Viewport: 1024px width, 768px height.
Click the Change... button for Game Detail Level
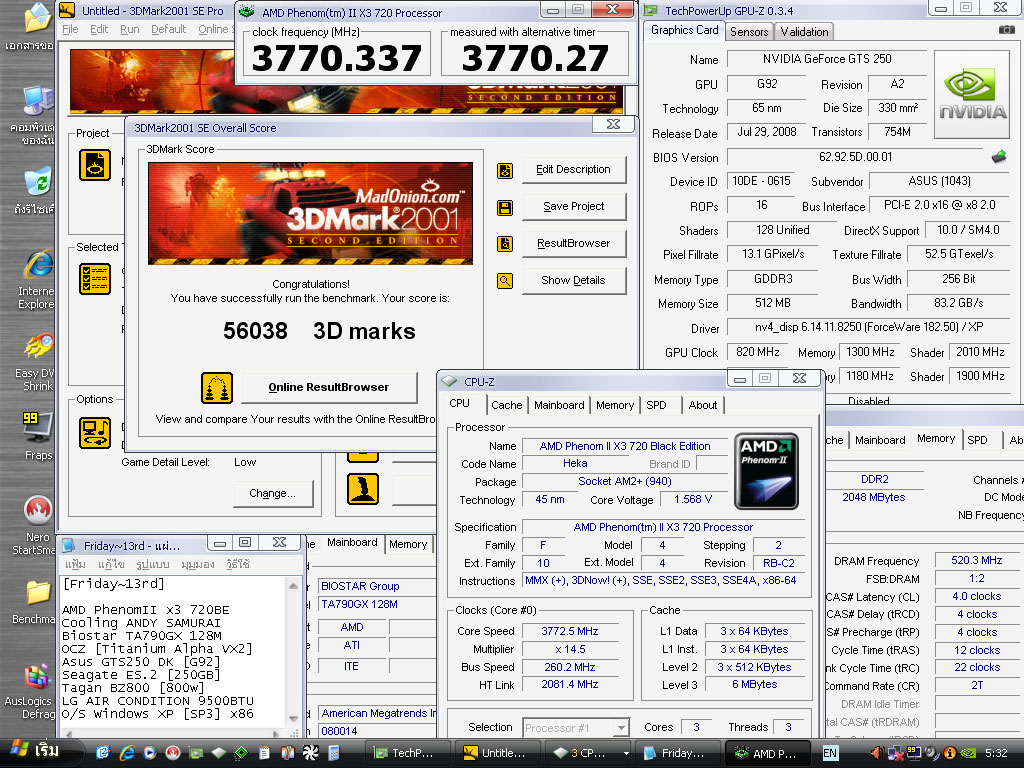pyautogui.click(x=272, y=494)
